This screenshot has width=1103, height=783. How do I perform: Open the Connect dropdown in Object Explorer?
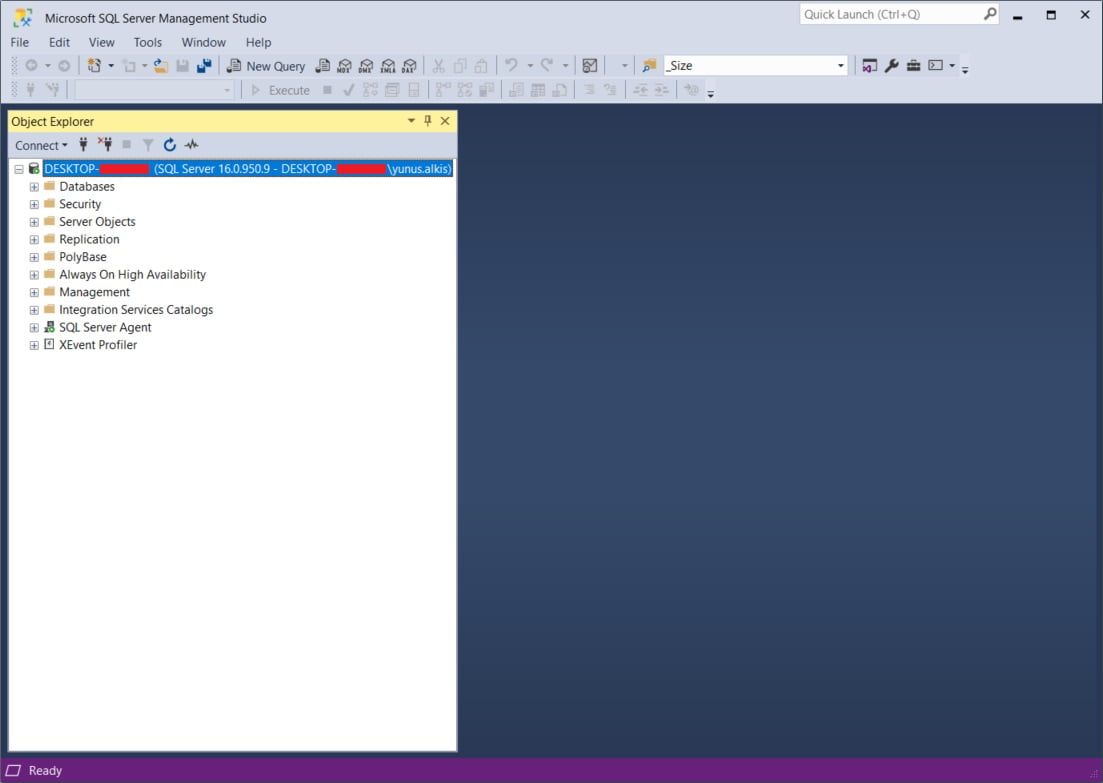(40, 145)
